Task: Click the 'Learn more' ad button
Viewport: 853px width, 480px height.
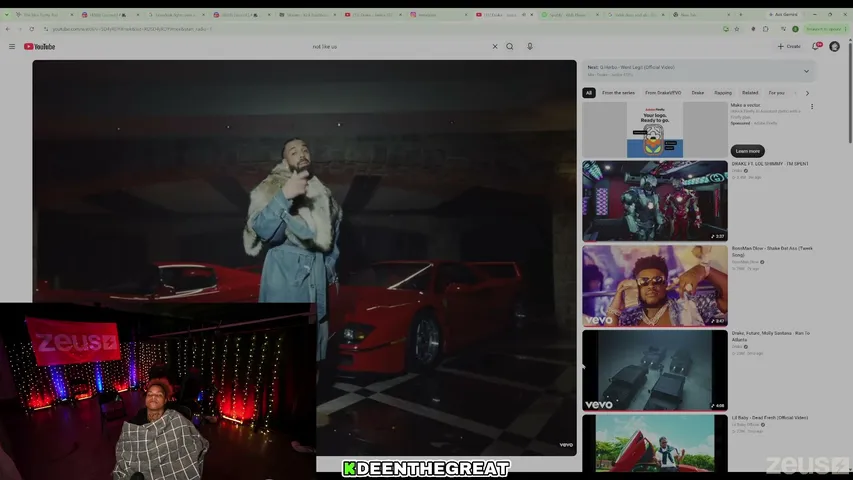Action: click(747, 151)
